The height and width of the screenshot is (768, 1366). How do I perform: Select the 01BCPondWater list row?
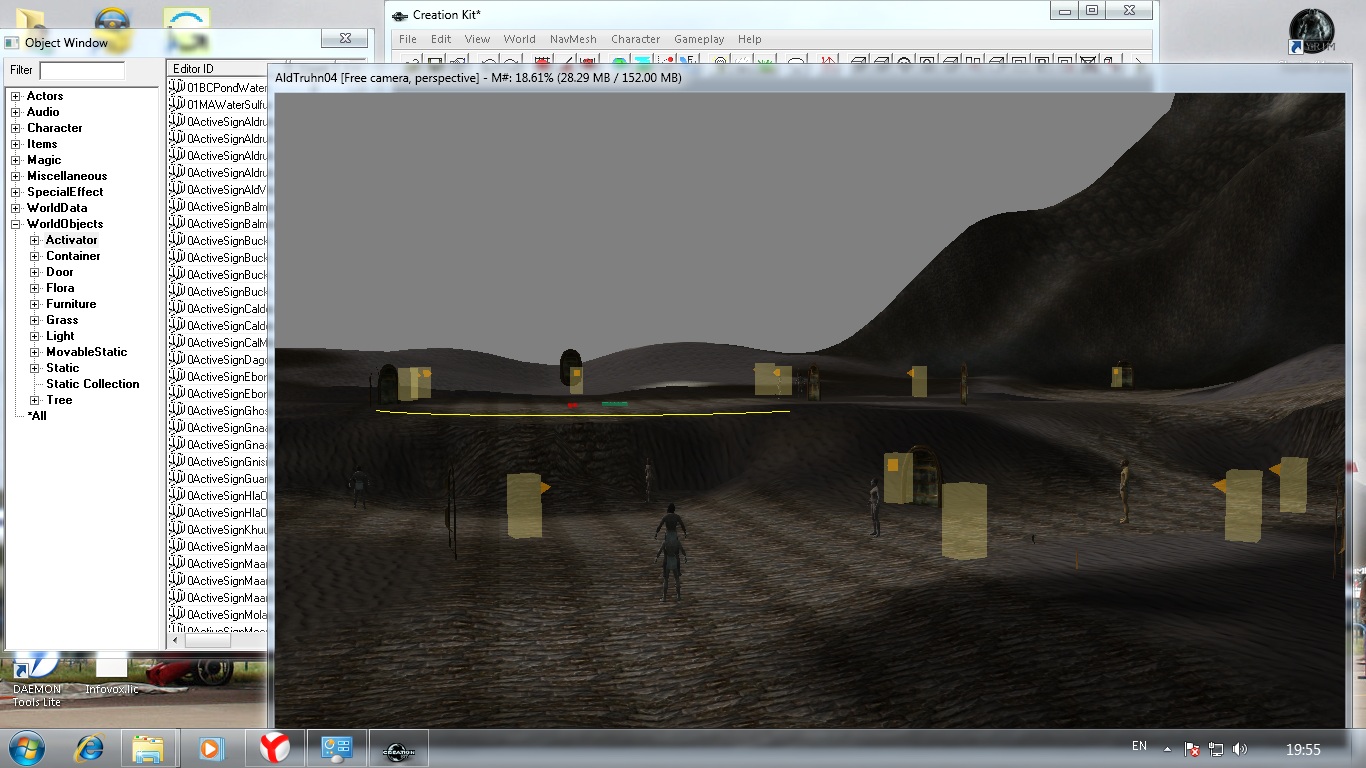tap(218, 87)
